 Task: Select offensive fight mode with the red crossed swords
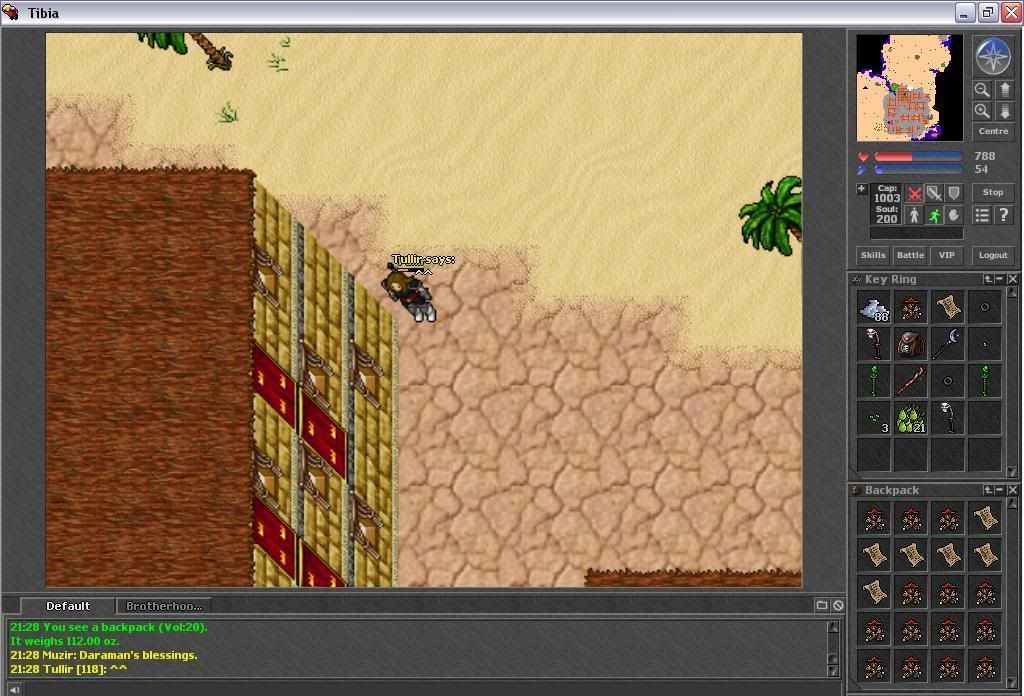tap(914, 194)
